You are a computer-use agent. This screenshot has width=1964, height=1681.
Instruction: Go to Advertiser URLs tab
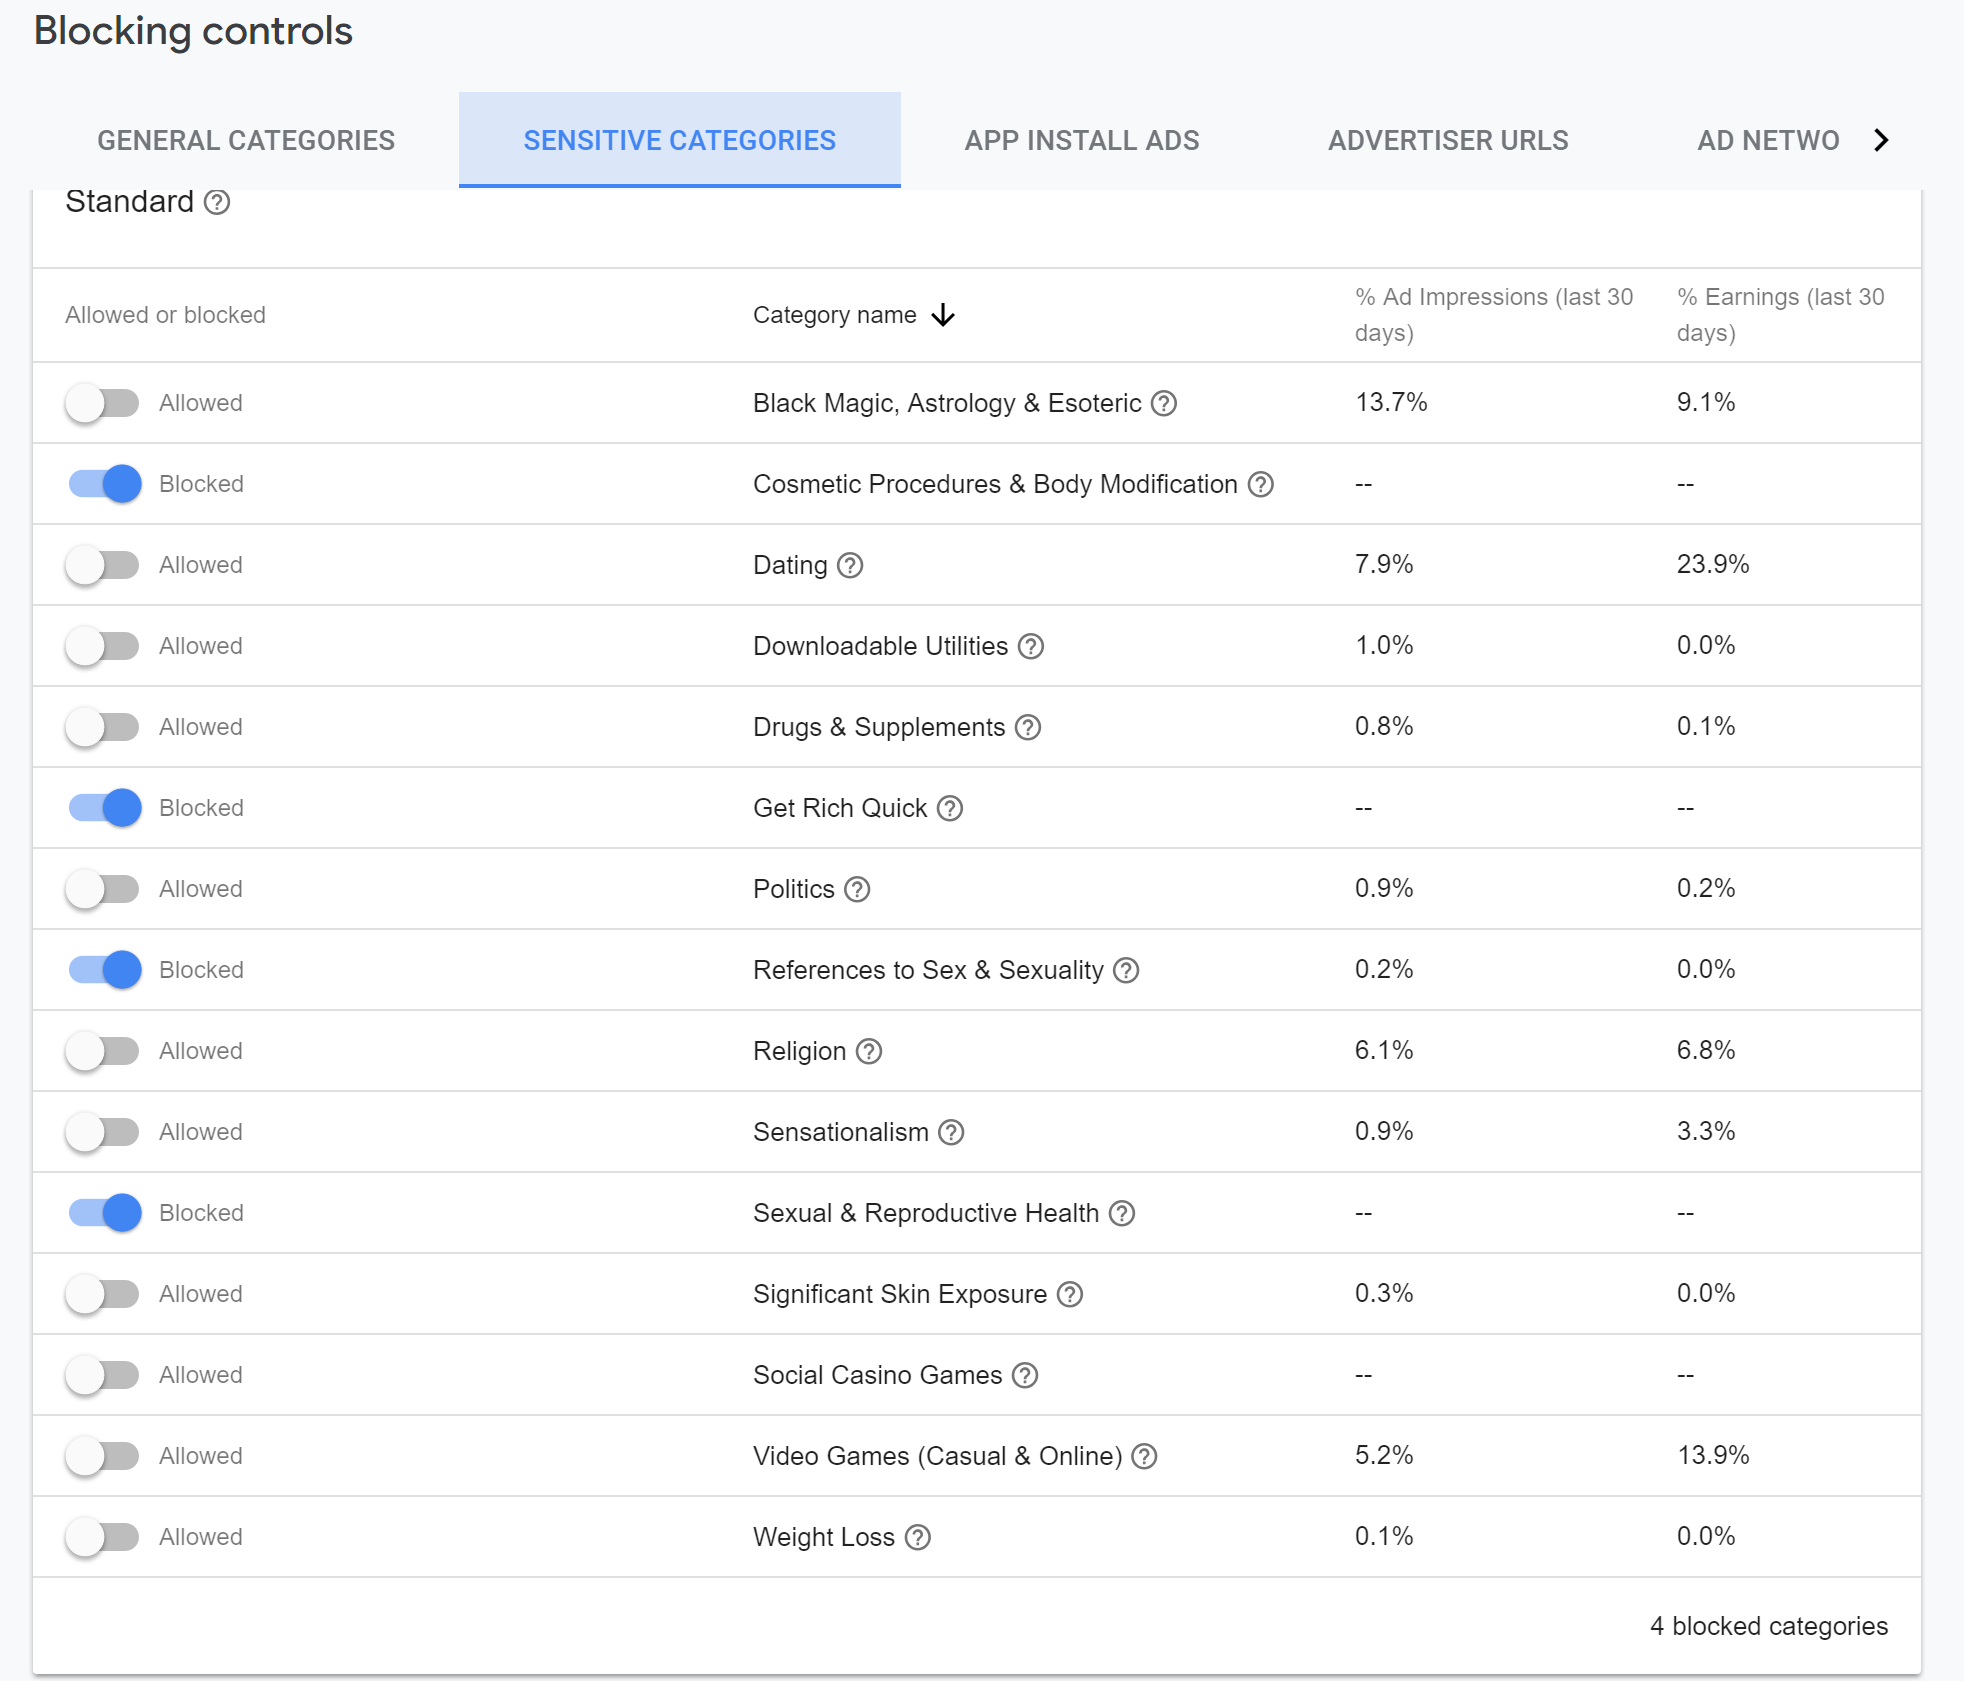(x=1447, y=140)
